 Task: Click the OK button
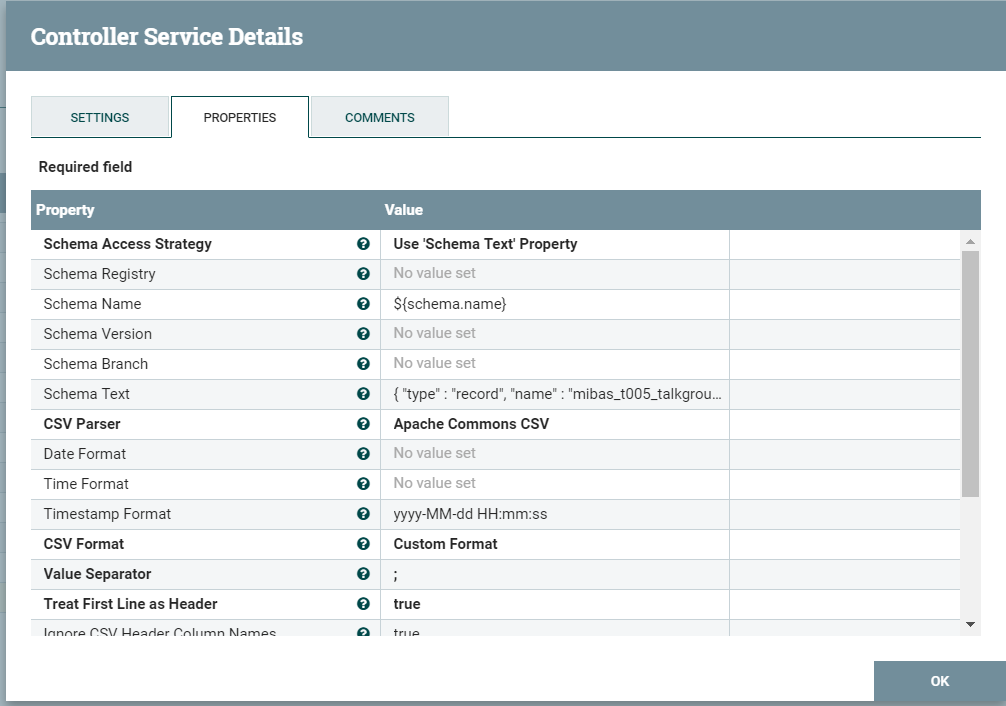(x=939, y=681)
